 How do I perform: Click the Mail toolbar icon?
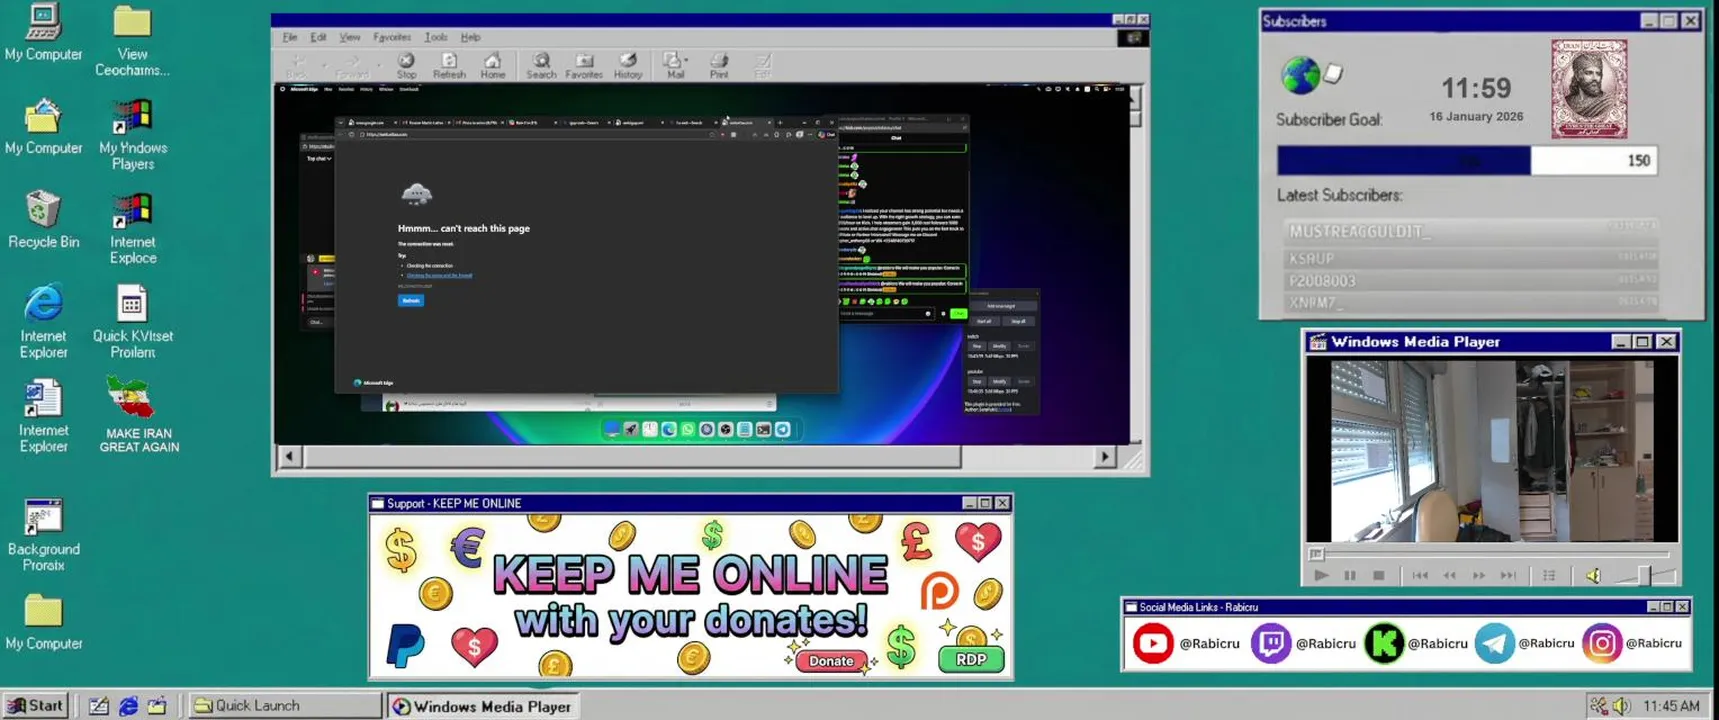pyautogui.click(x=673, y=66)
